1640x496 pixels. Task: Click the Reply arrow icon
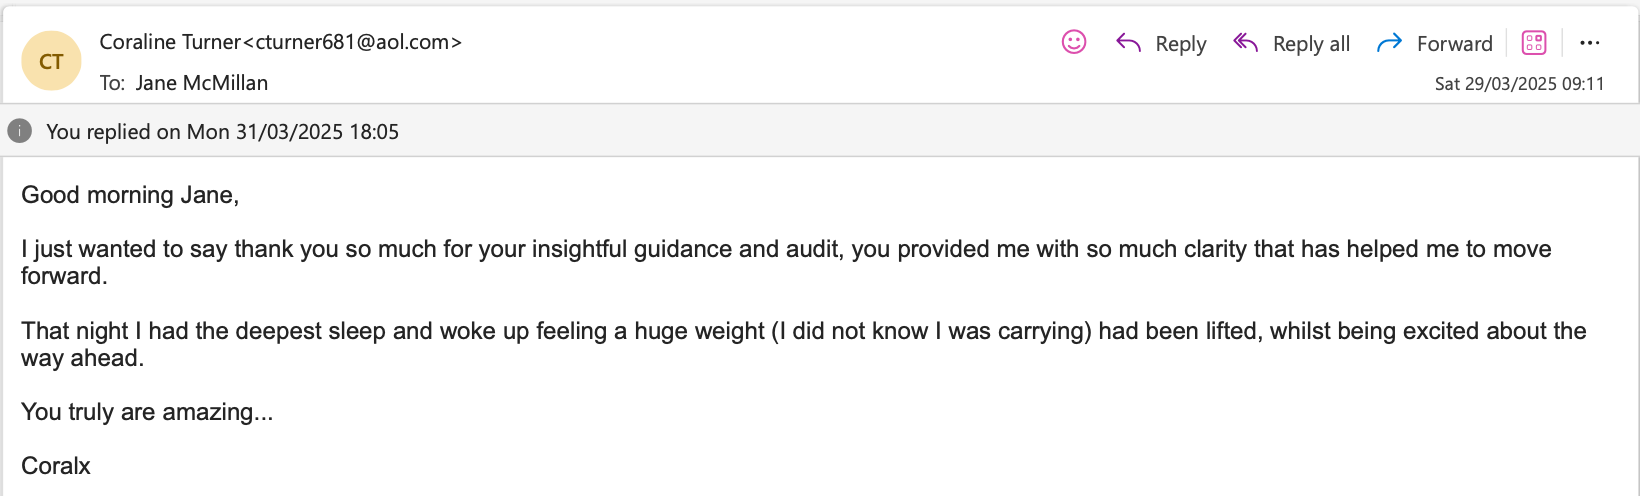point(1128,42)
